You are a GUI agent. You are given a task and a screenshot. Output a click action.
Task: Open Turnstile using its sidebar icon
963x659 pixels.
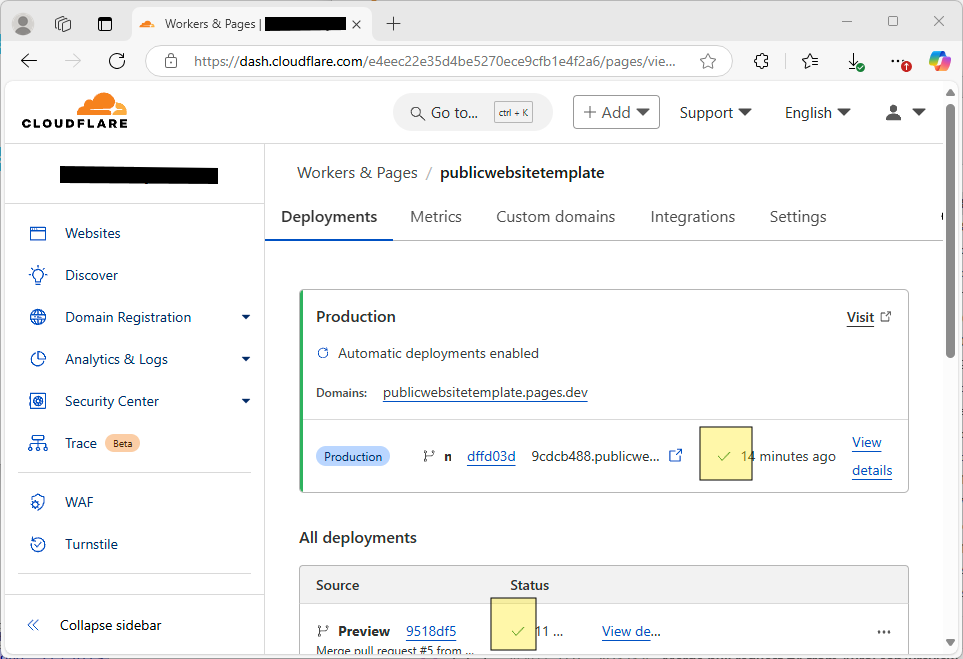38,544
